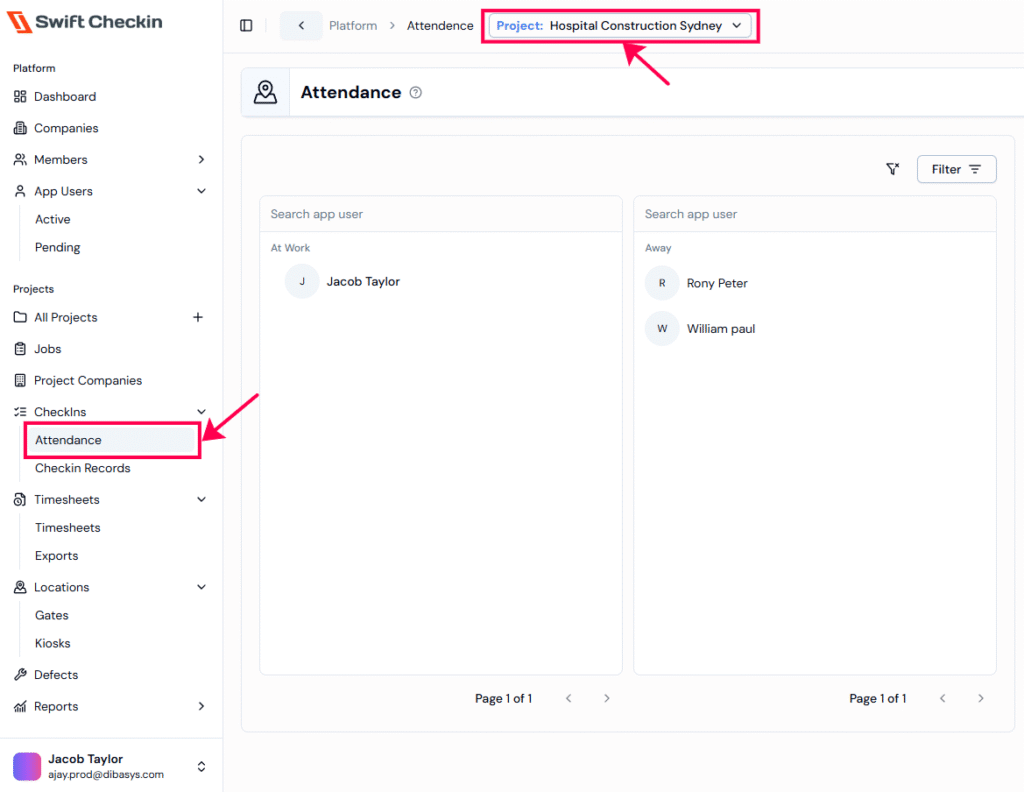This screenshot has height=792, width=1024.
Task: Click the Filter button
Action: coord(956,170)
